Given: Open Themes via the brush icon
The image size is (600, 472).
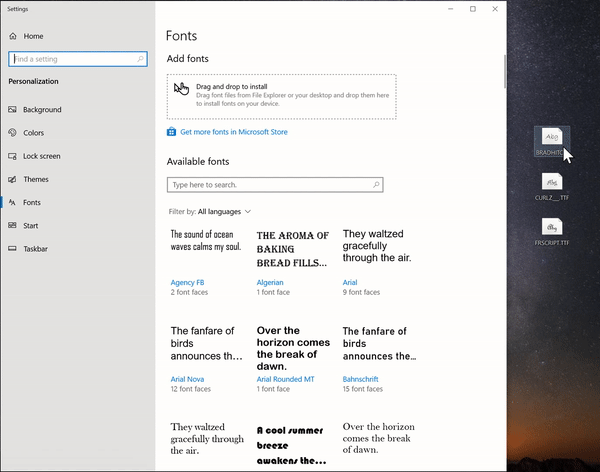Looking at the screenshot, I should [13, 180].
